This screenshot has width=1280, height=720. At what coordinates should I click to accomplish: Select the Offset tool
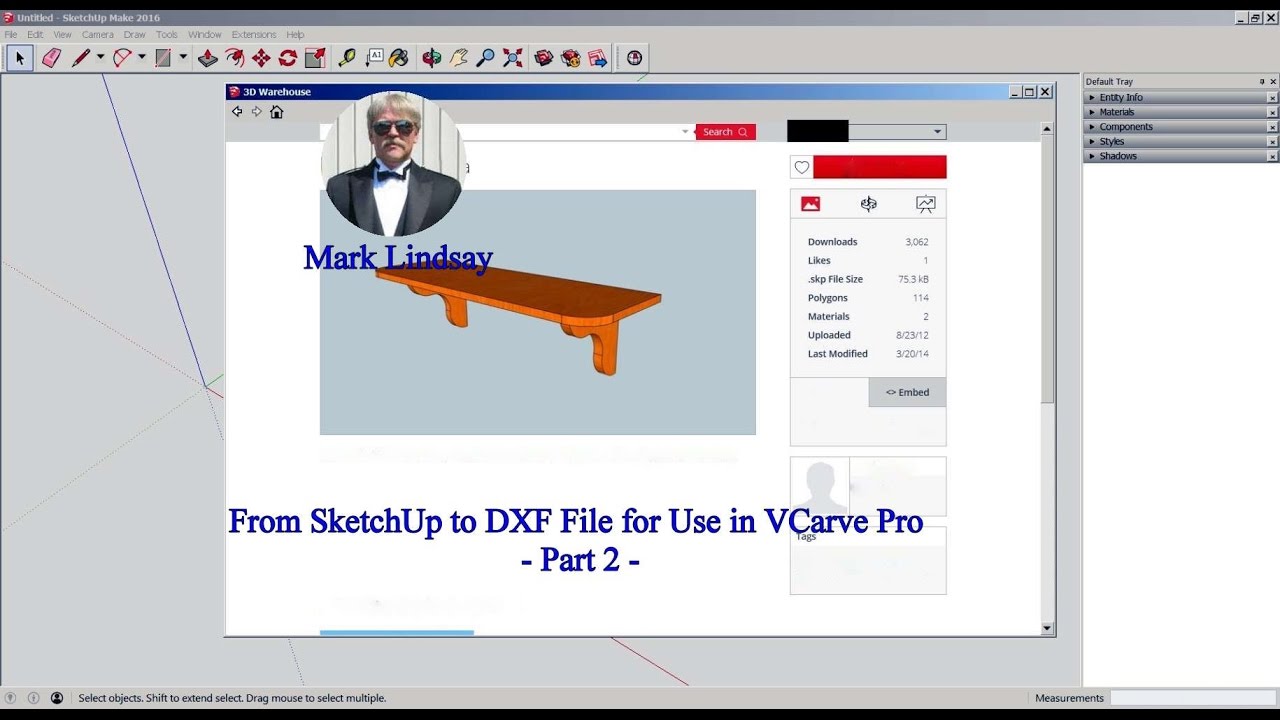tap(234, 58)
